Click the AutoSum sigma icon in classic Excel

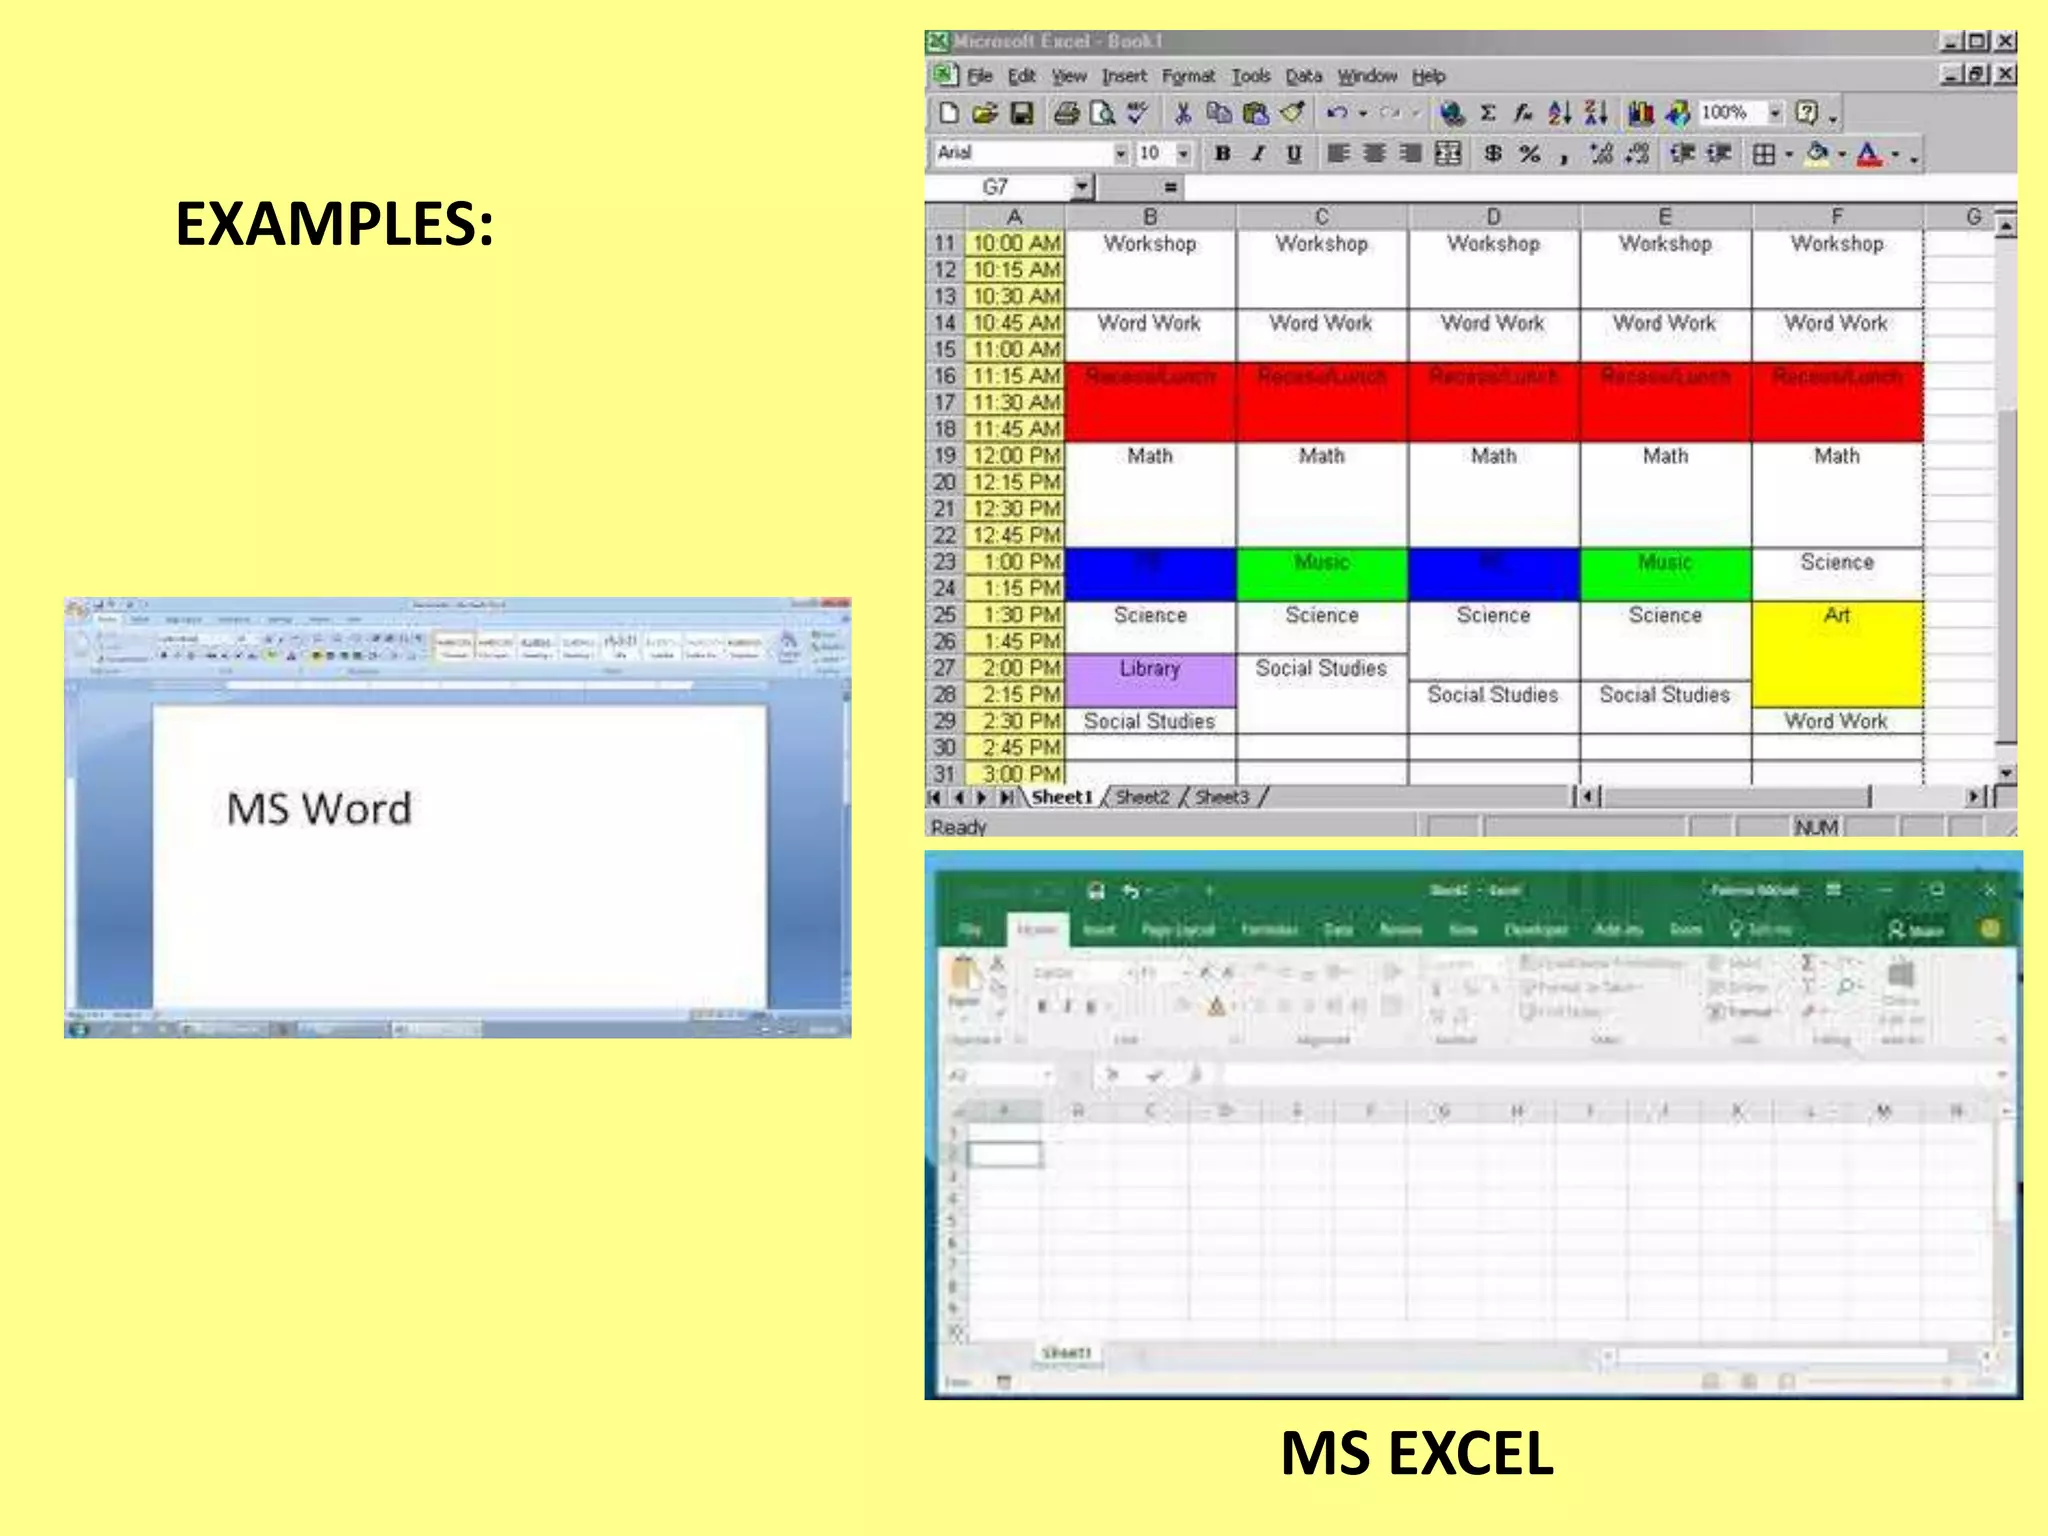1488,113
